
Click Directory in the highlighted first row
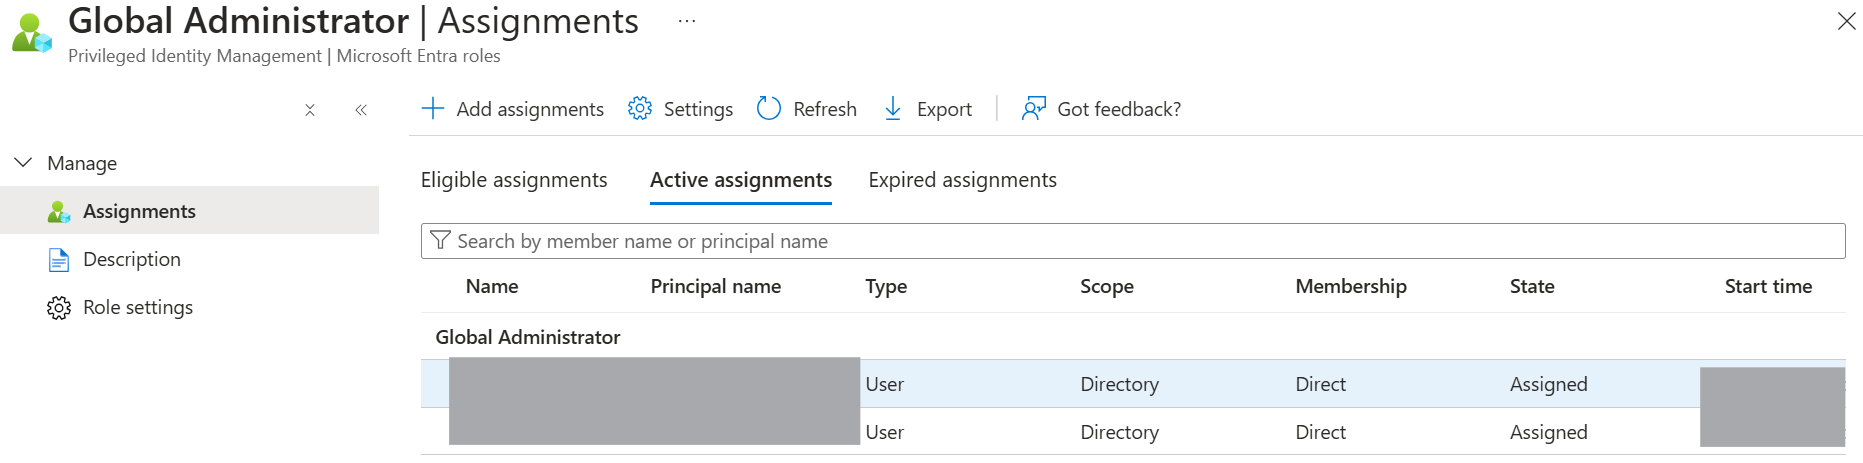tap(1119, 384)
